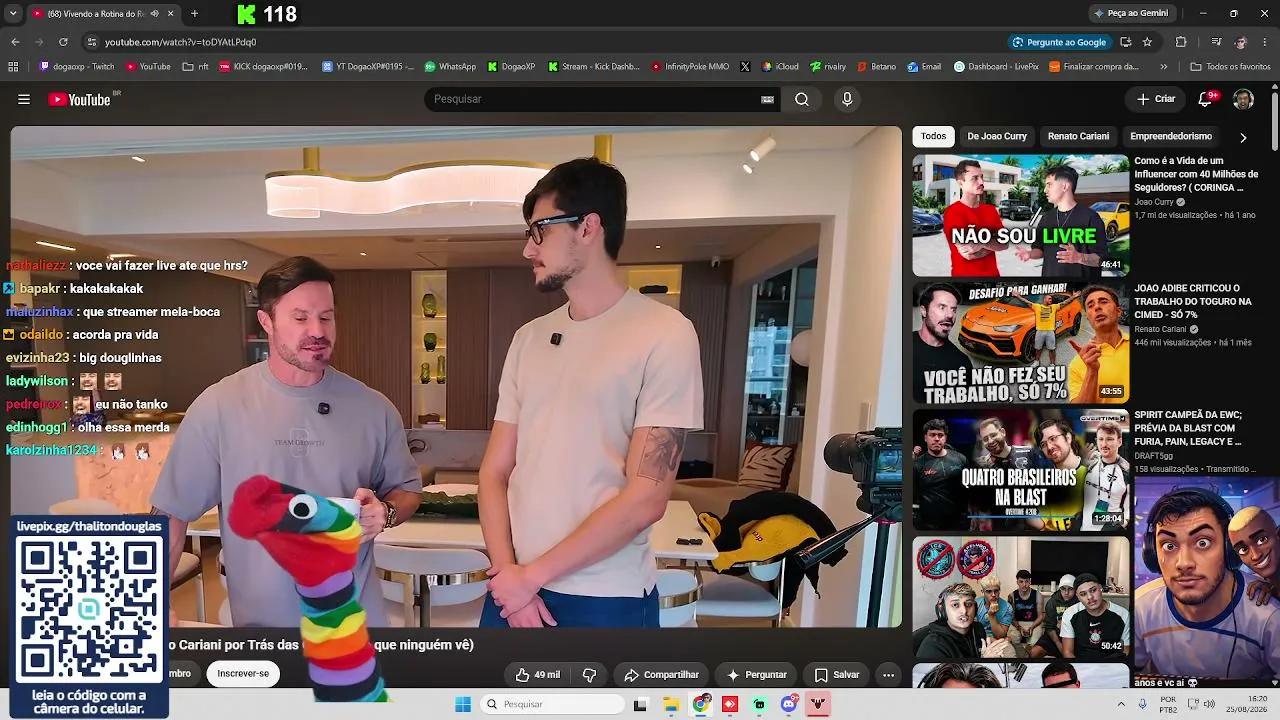Screen dimensions: 1280x720
Task: Open YouTube notifications bell
Action: [1205, 99]
